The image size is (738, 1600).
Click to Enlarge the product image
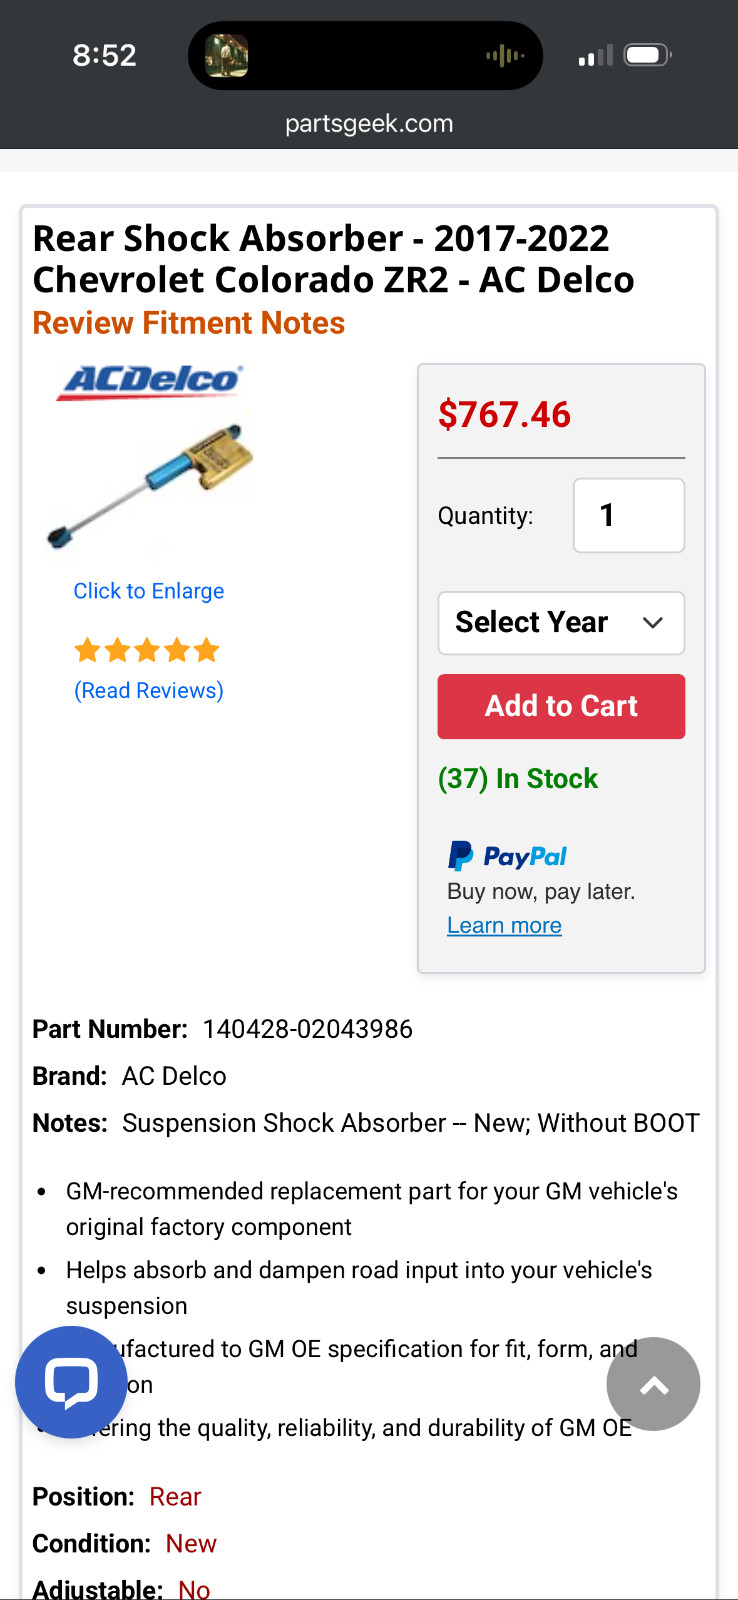pos(149,591)
